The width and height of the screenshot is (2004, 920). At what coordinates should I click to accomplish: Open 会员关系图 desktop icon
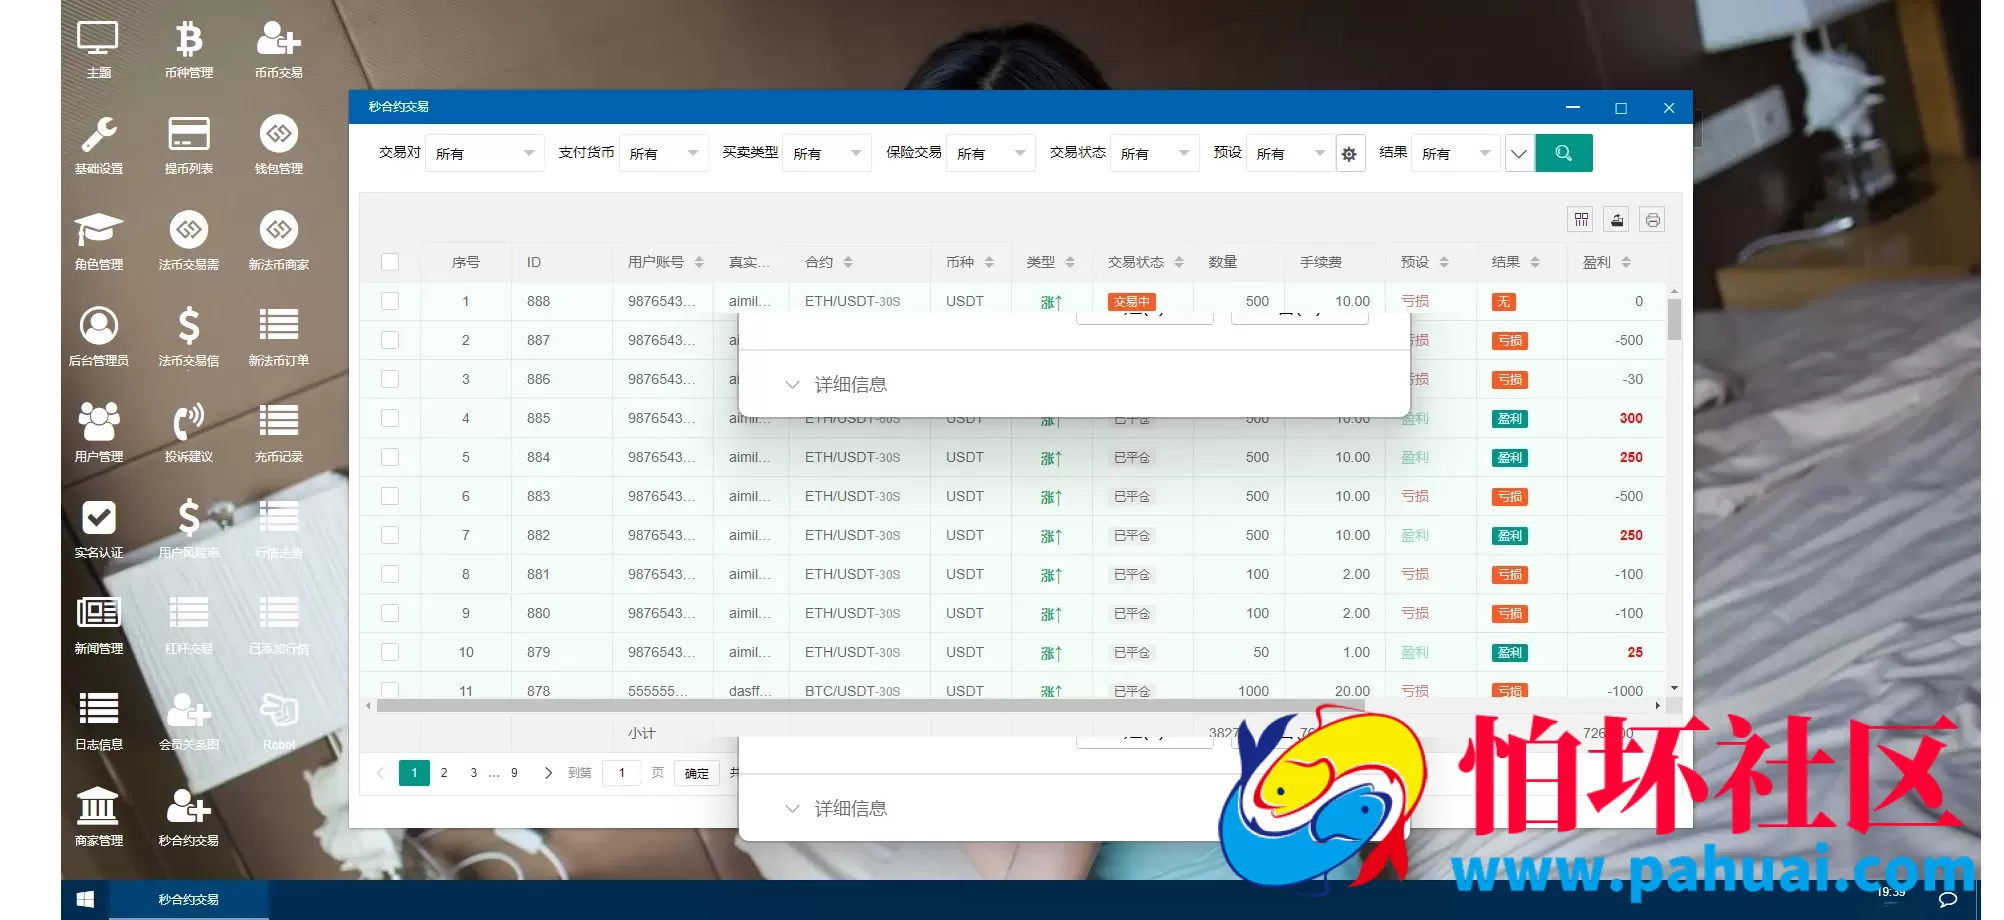(188, 722)
